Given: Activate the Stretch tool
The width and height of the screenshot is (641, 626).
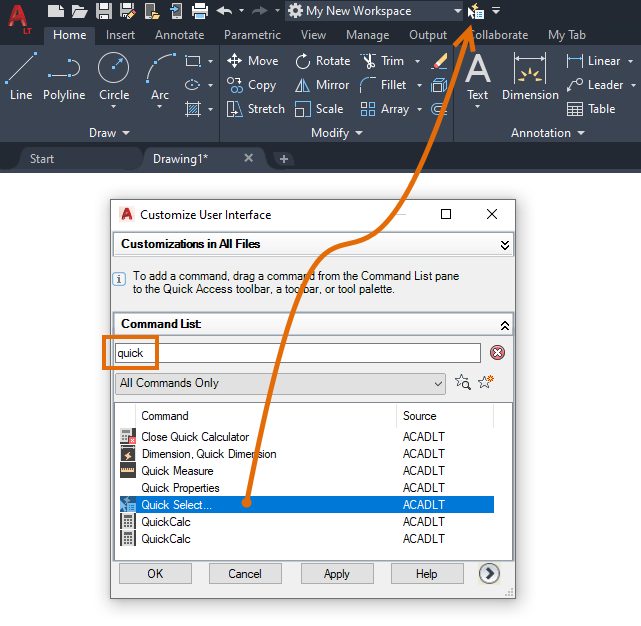Looking at the screenshot, I should pyautogui.click(x=256, y=109).
